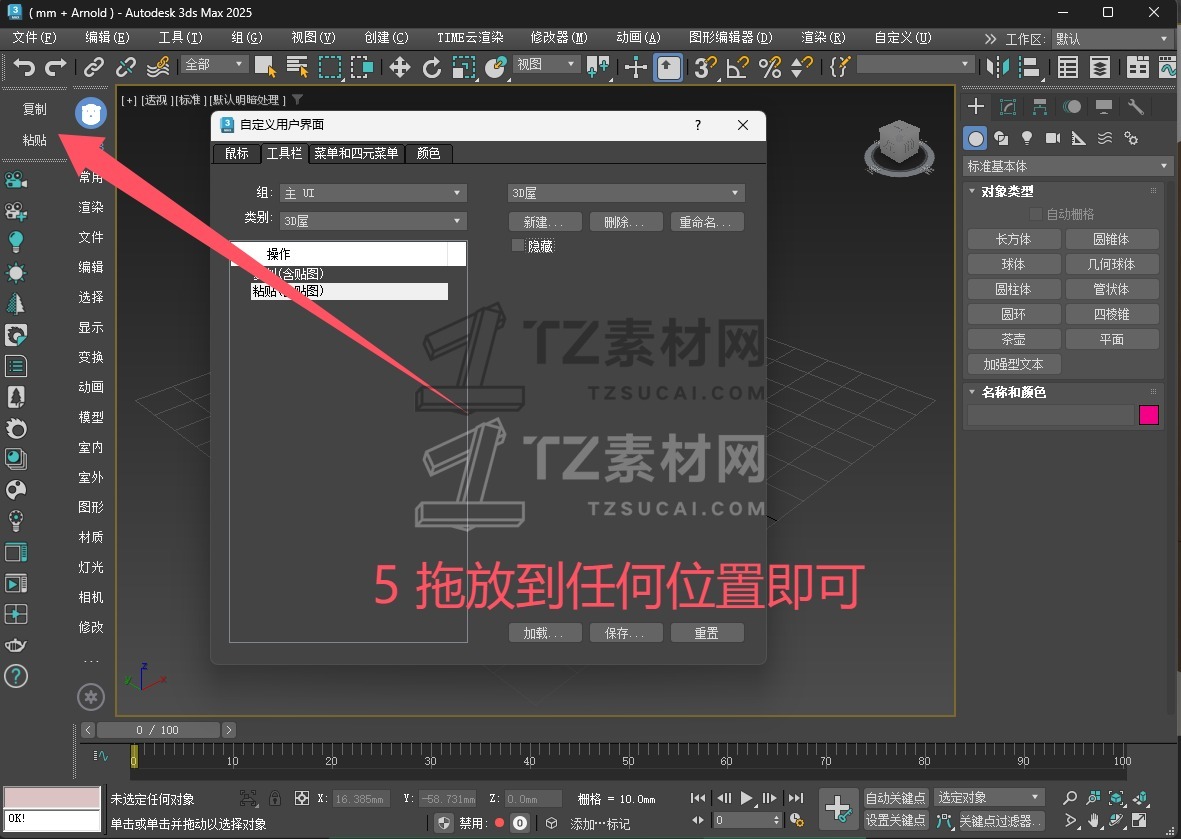Open the 编辑 menu

107,38
